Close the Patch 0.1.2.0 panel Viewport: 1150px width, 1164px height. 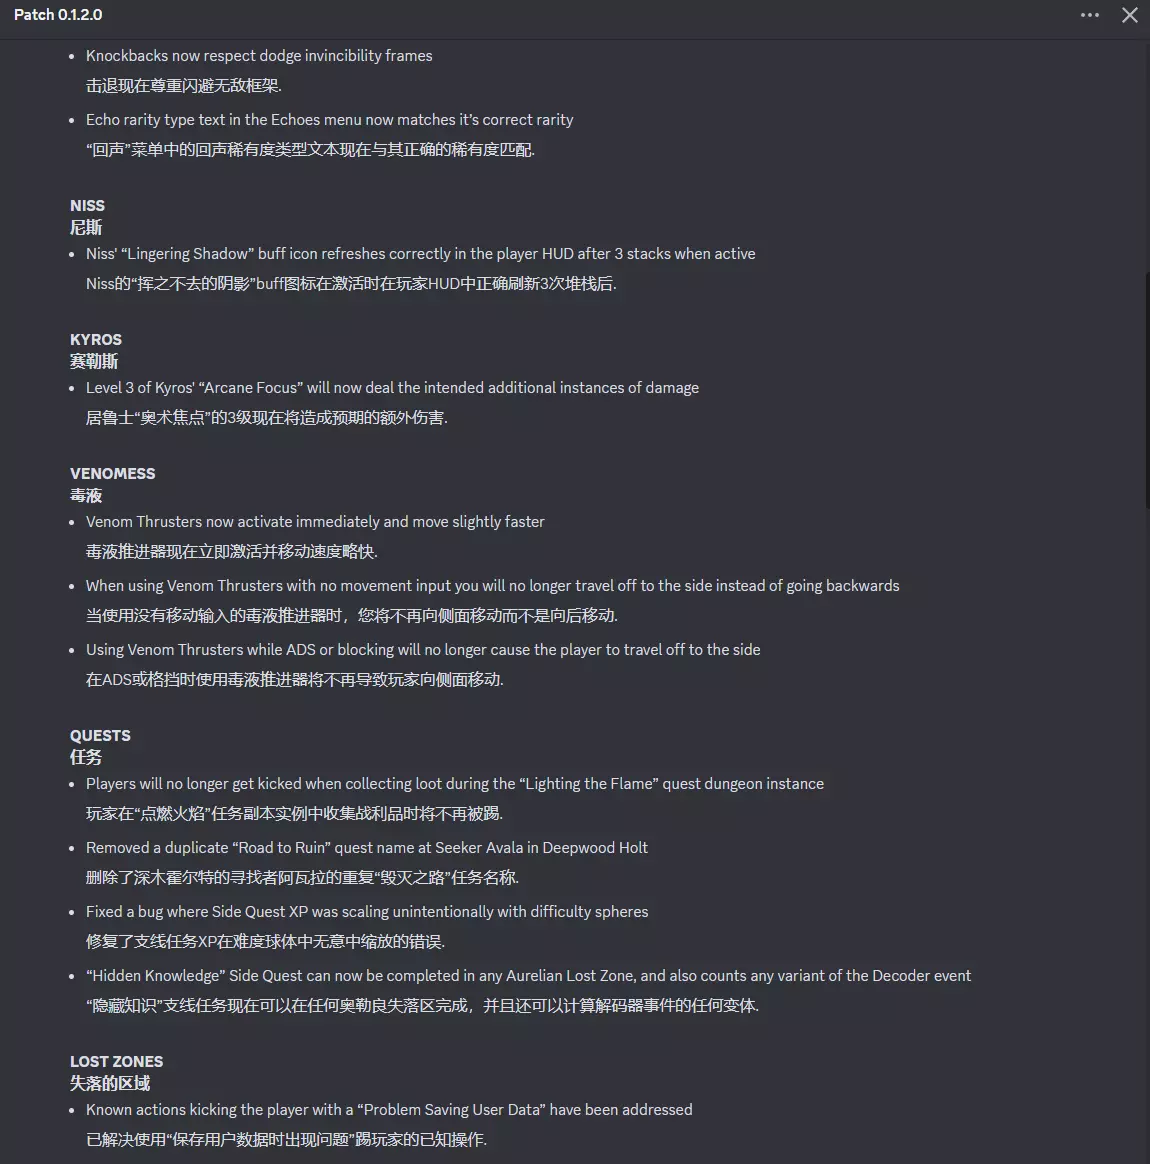click(x=1129, y=15)
